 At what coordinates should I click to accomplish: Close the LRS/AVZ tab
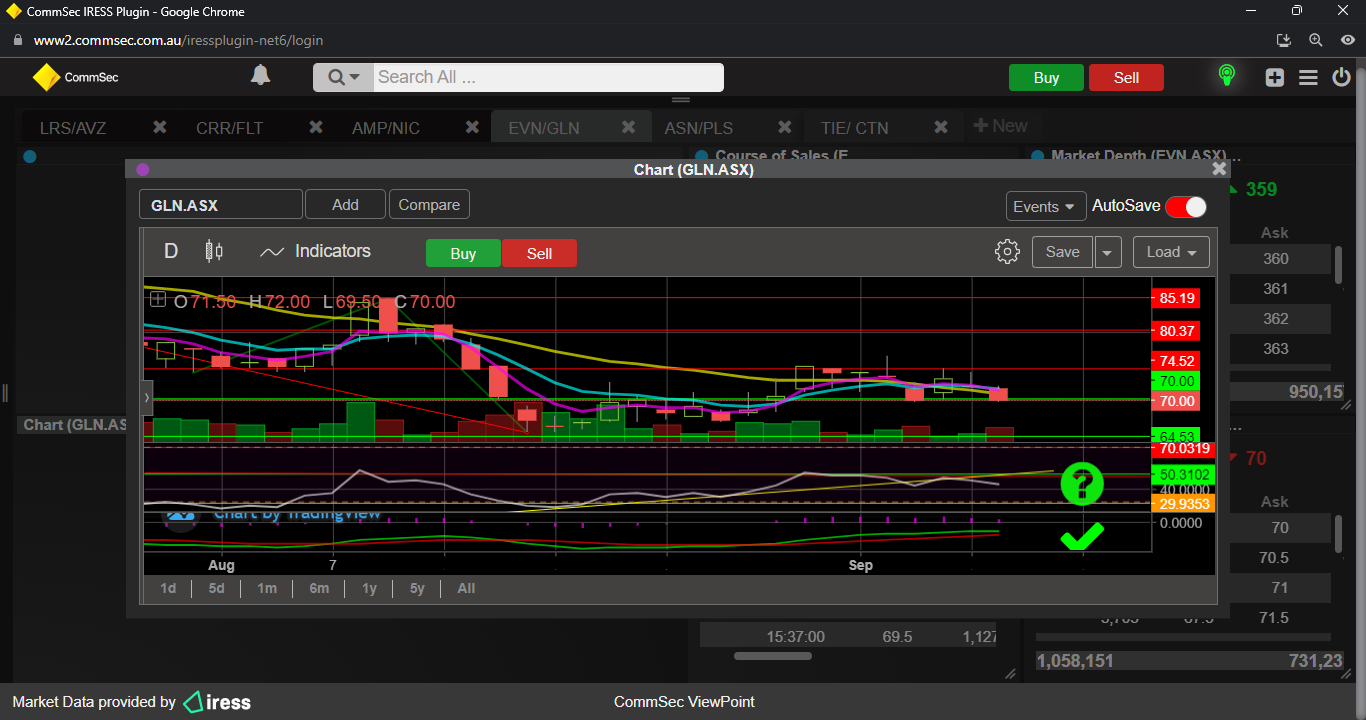[x=159, y=127]
